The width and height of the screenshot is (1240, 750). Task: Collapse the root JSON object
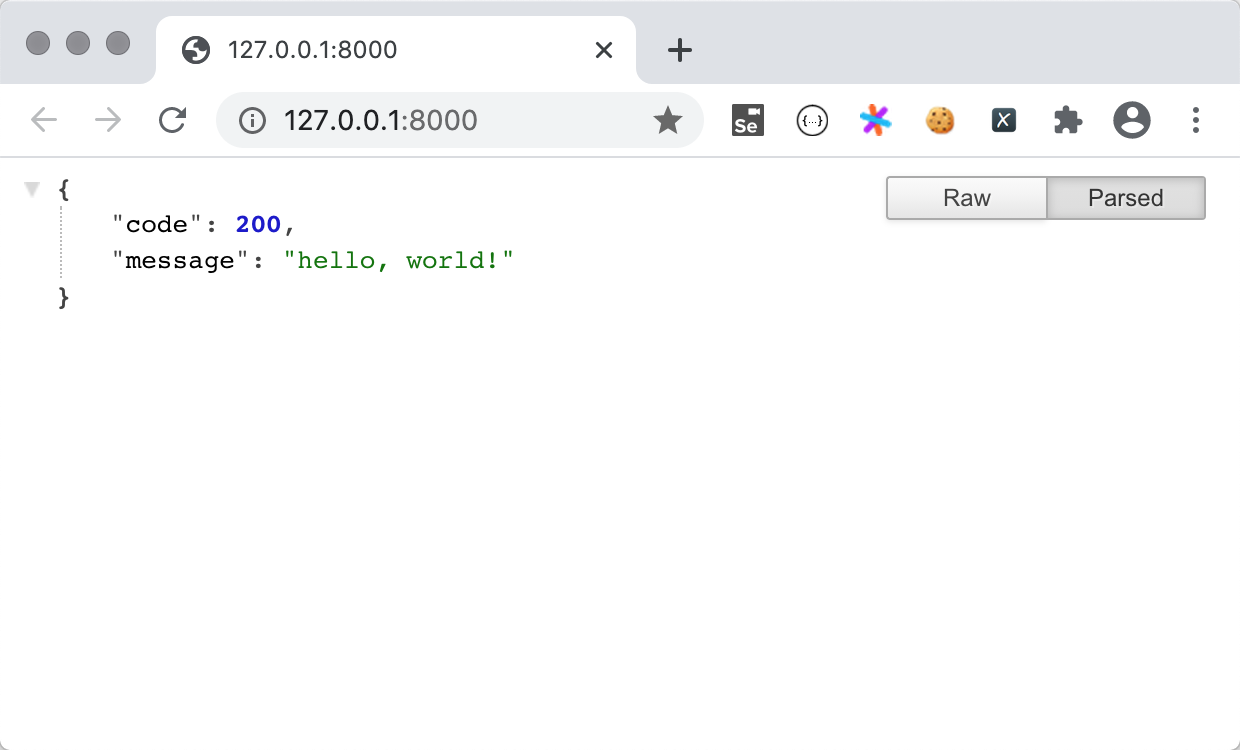[33, 189]
